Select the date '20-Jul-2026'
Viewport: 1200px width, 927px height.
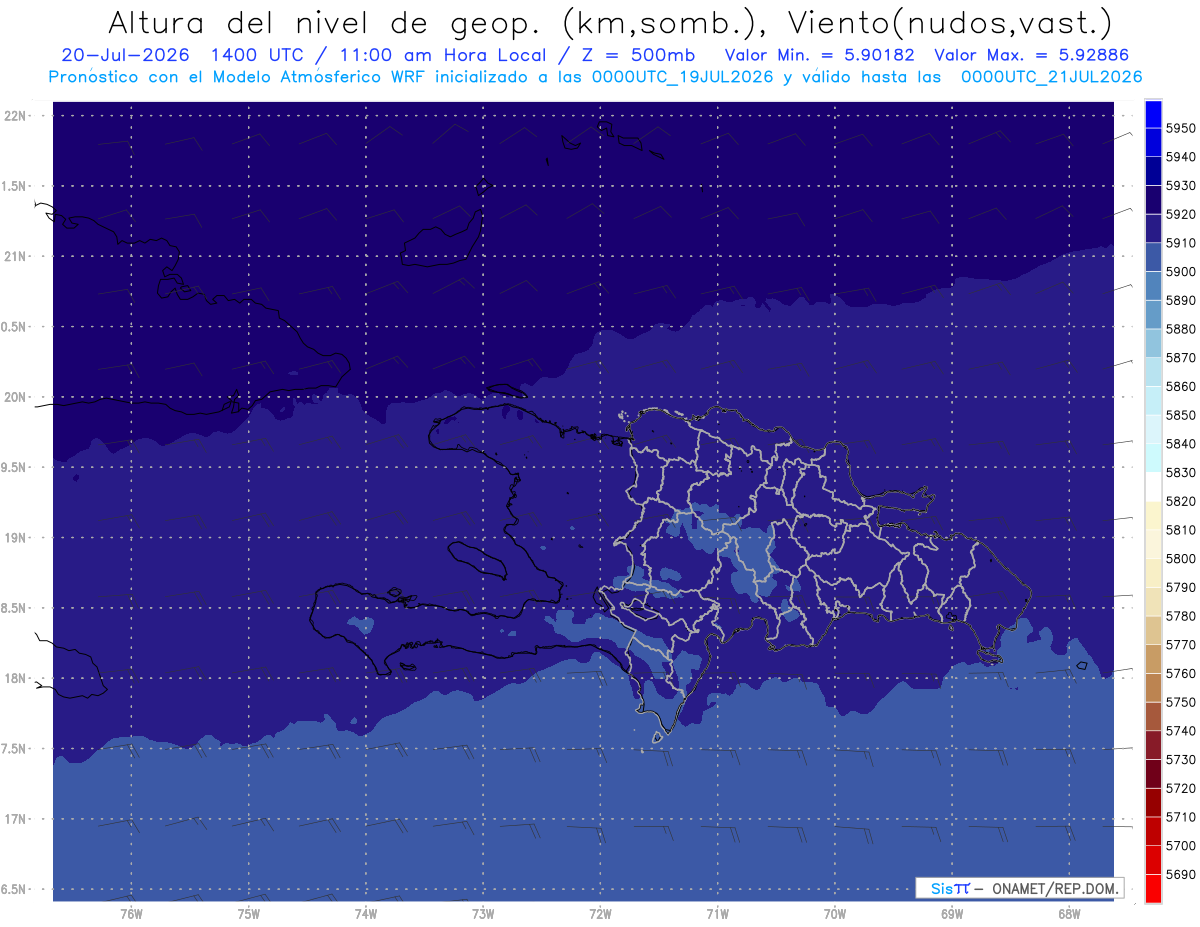(x=126, y=55)
